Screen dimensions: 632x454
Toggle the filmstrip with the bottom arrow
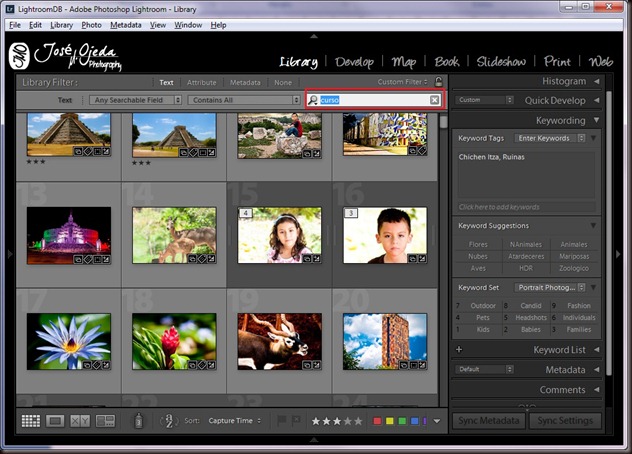[x=314, y=440]
